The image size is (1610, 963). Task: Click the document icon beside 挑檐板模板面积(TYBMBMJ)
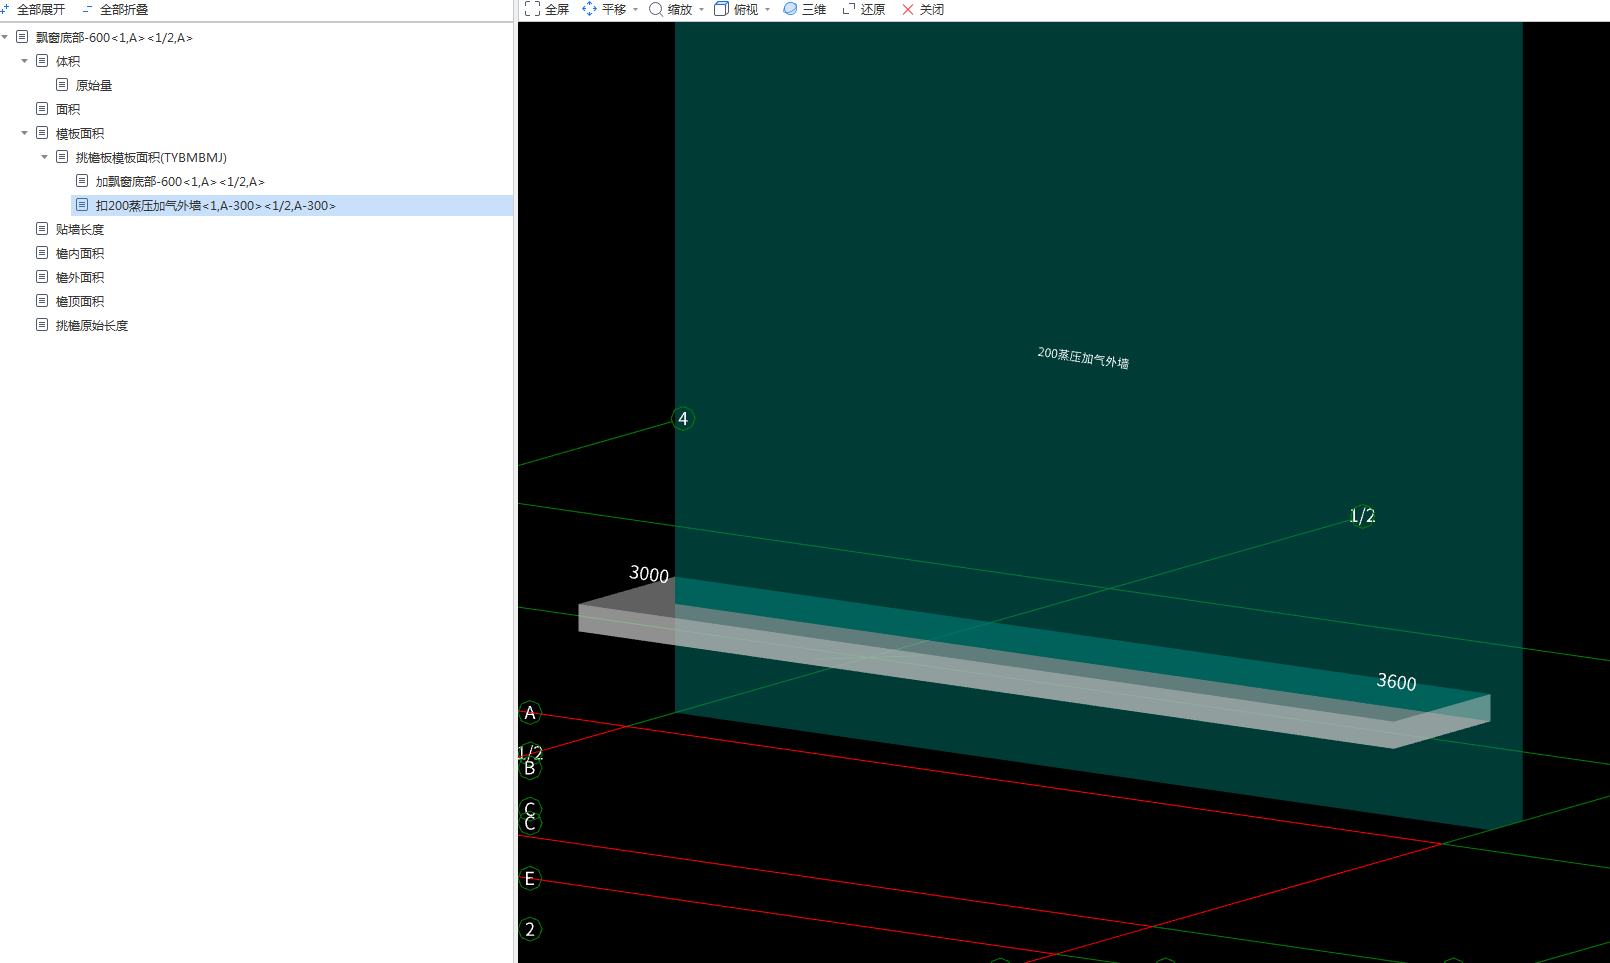pyautogui.click(x=62, y=157)
